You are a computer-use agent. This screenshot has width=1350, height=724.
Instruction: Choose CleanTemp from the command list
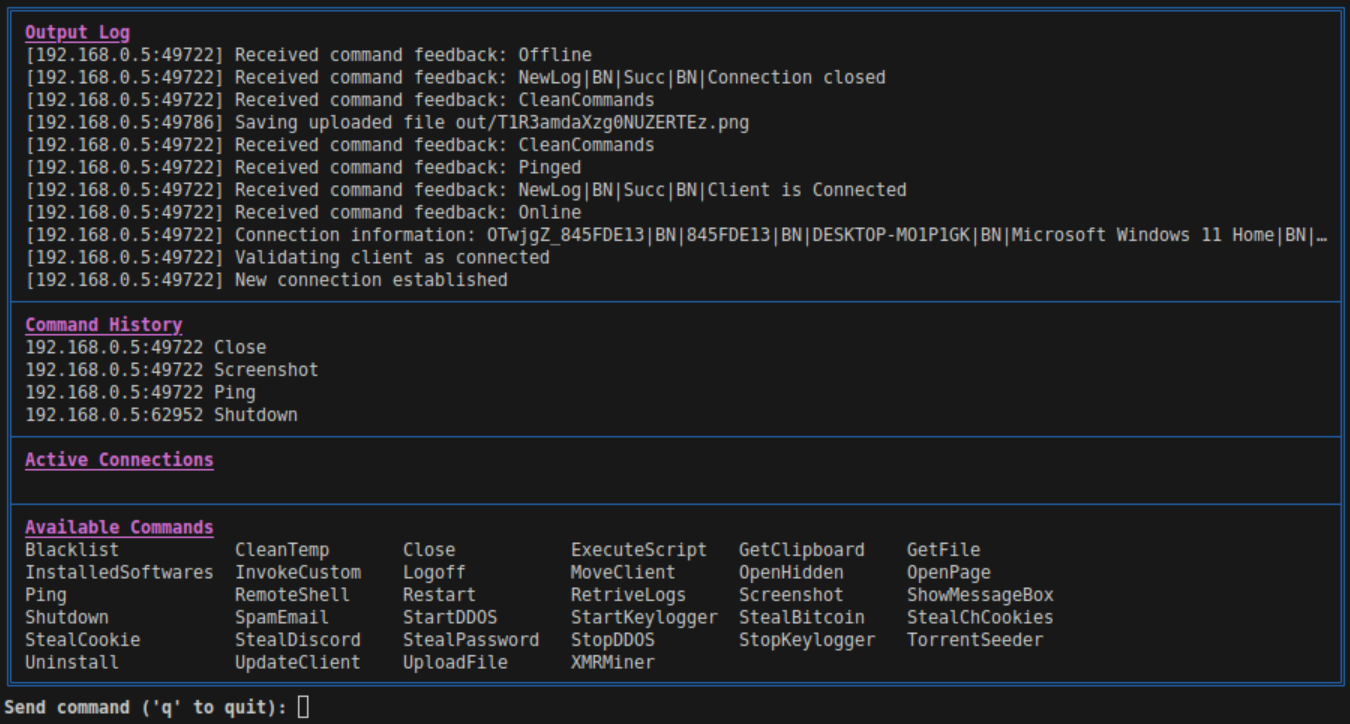click(x=281, y=550)
